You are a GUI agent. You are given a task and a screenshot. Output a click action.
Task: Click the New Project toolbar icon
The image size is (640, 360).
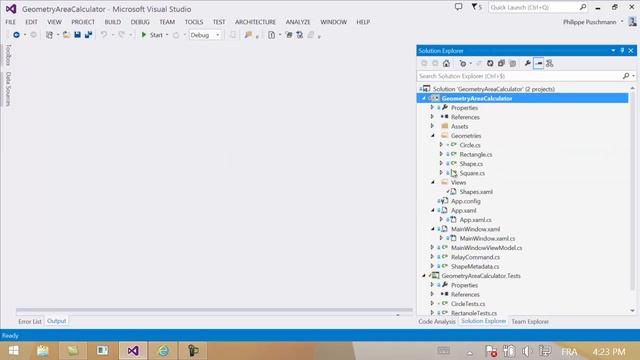point(49,35)
